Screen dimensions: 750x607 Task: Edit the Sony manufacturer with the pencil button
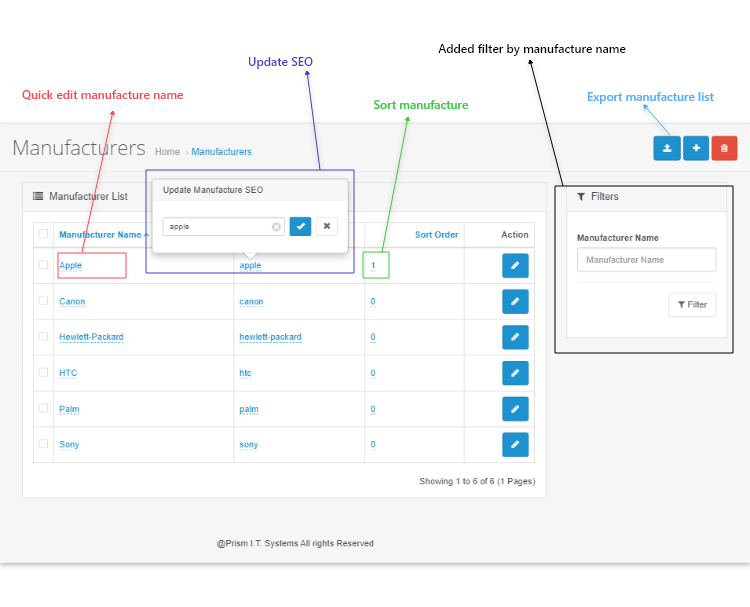tap(515, 444)
